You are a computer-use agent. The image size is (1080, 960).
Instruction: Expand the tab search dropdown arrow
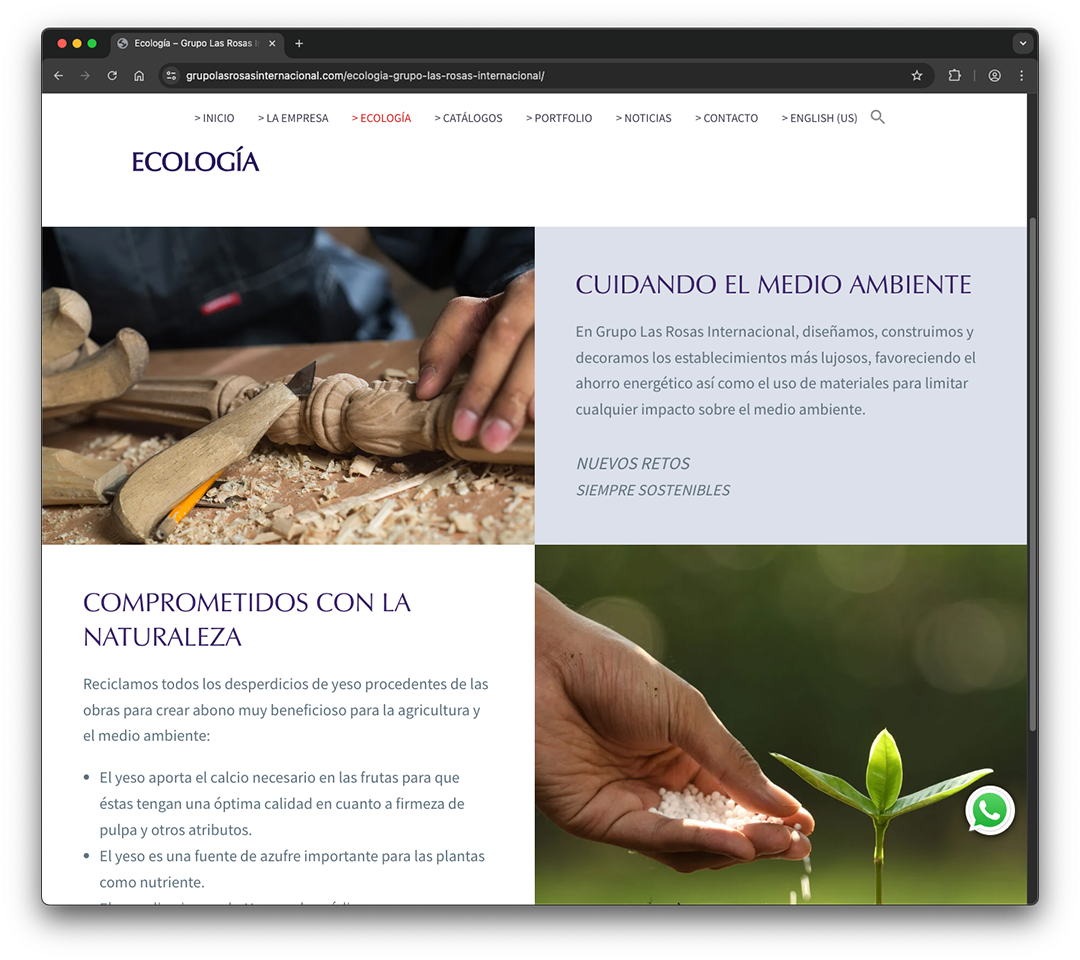(1023, 43)
